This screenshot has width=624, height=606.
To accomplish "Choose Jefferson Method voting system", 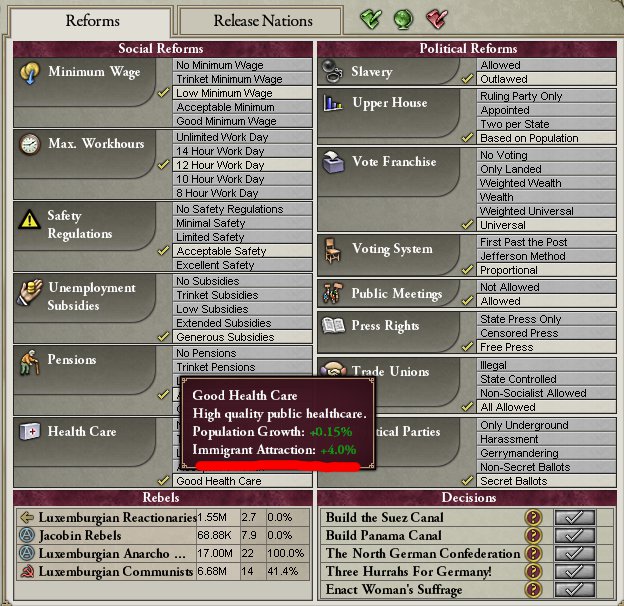I will 546,256.
